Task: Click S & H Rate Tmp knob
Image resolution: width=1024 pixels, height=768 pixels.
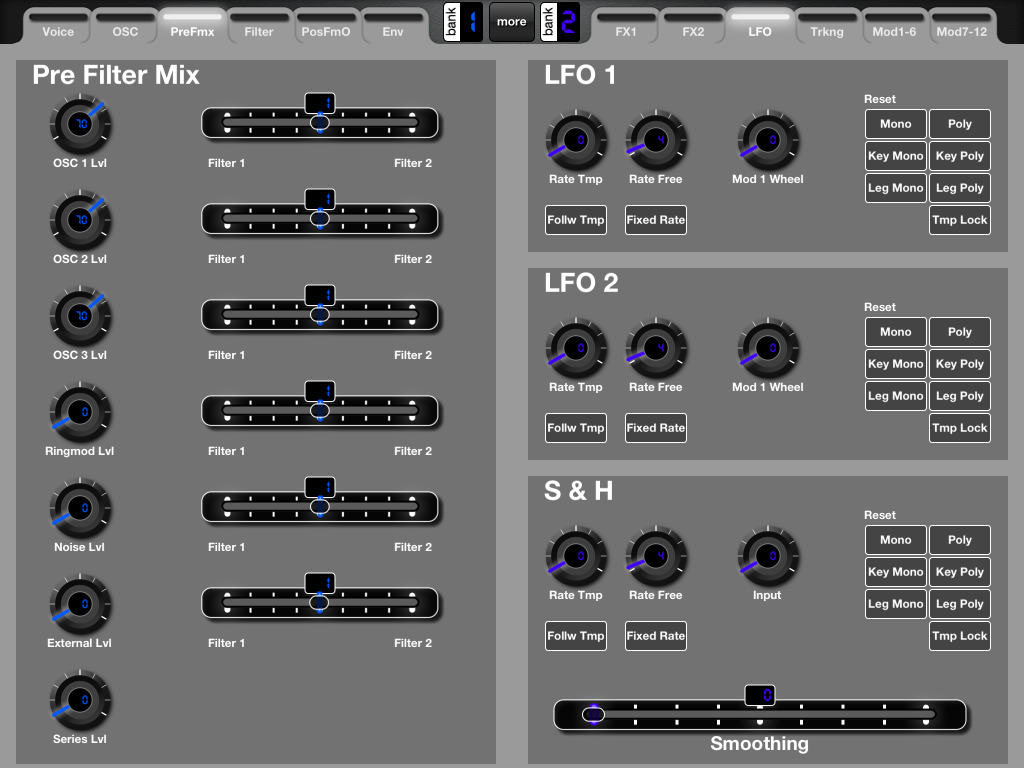Action: pyautogui.click(x=576, y=556)
